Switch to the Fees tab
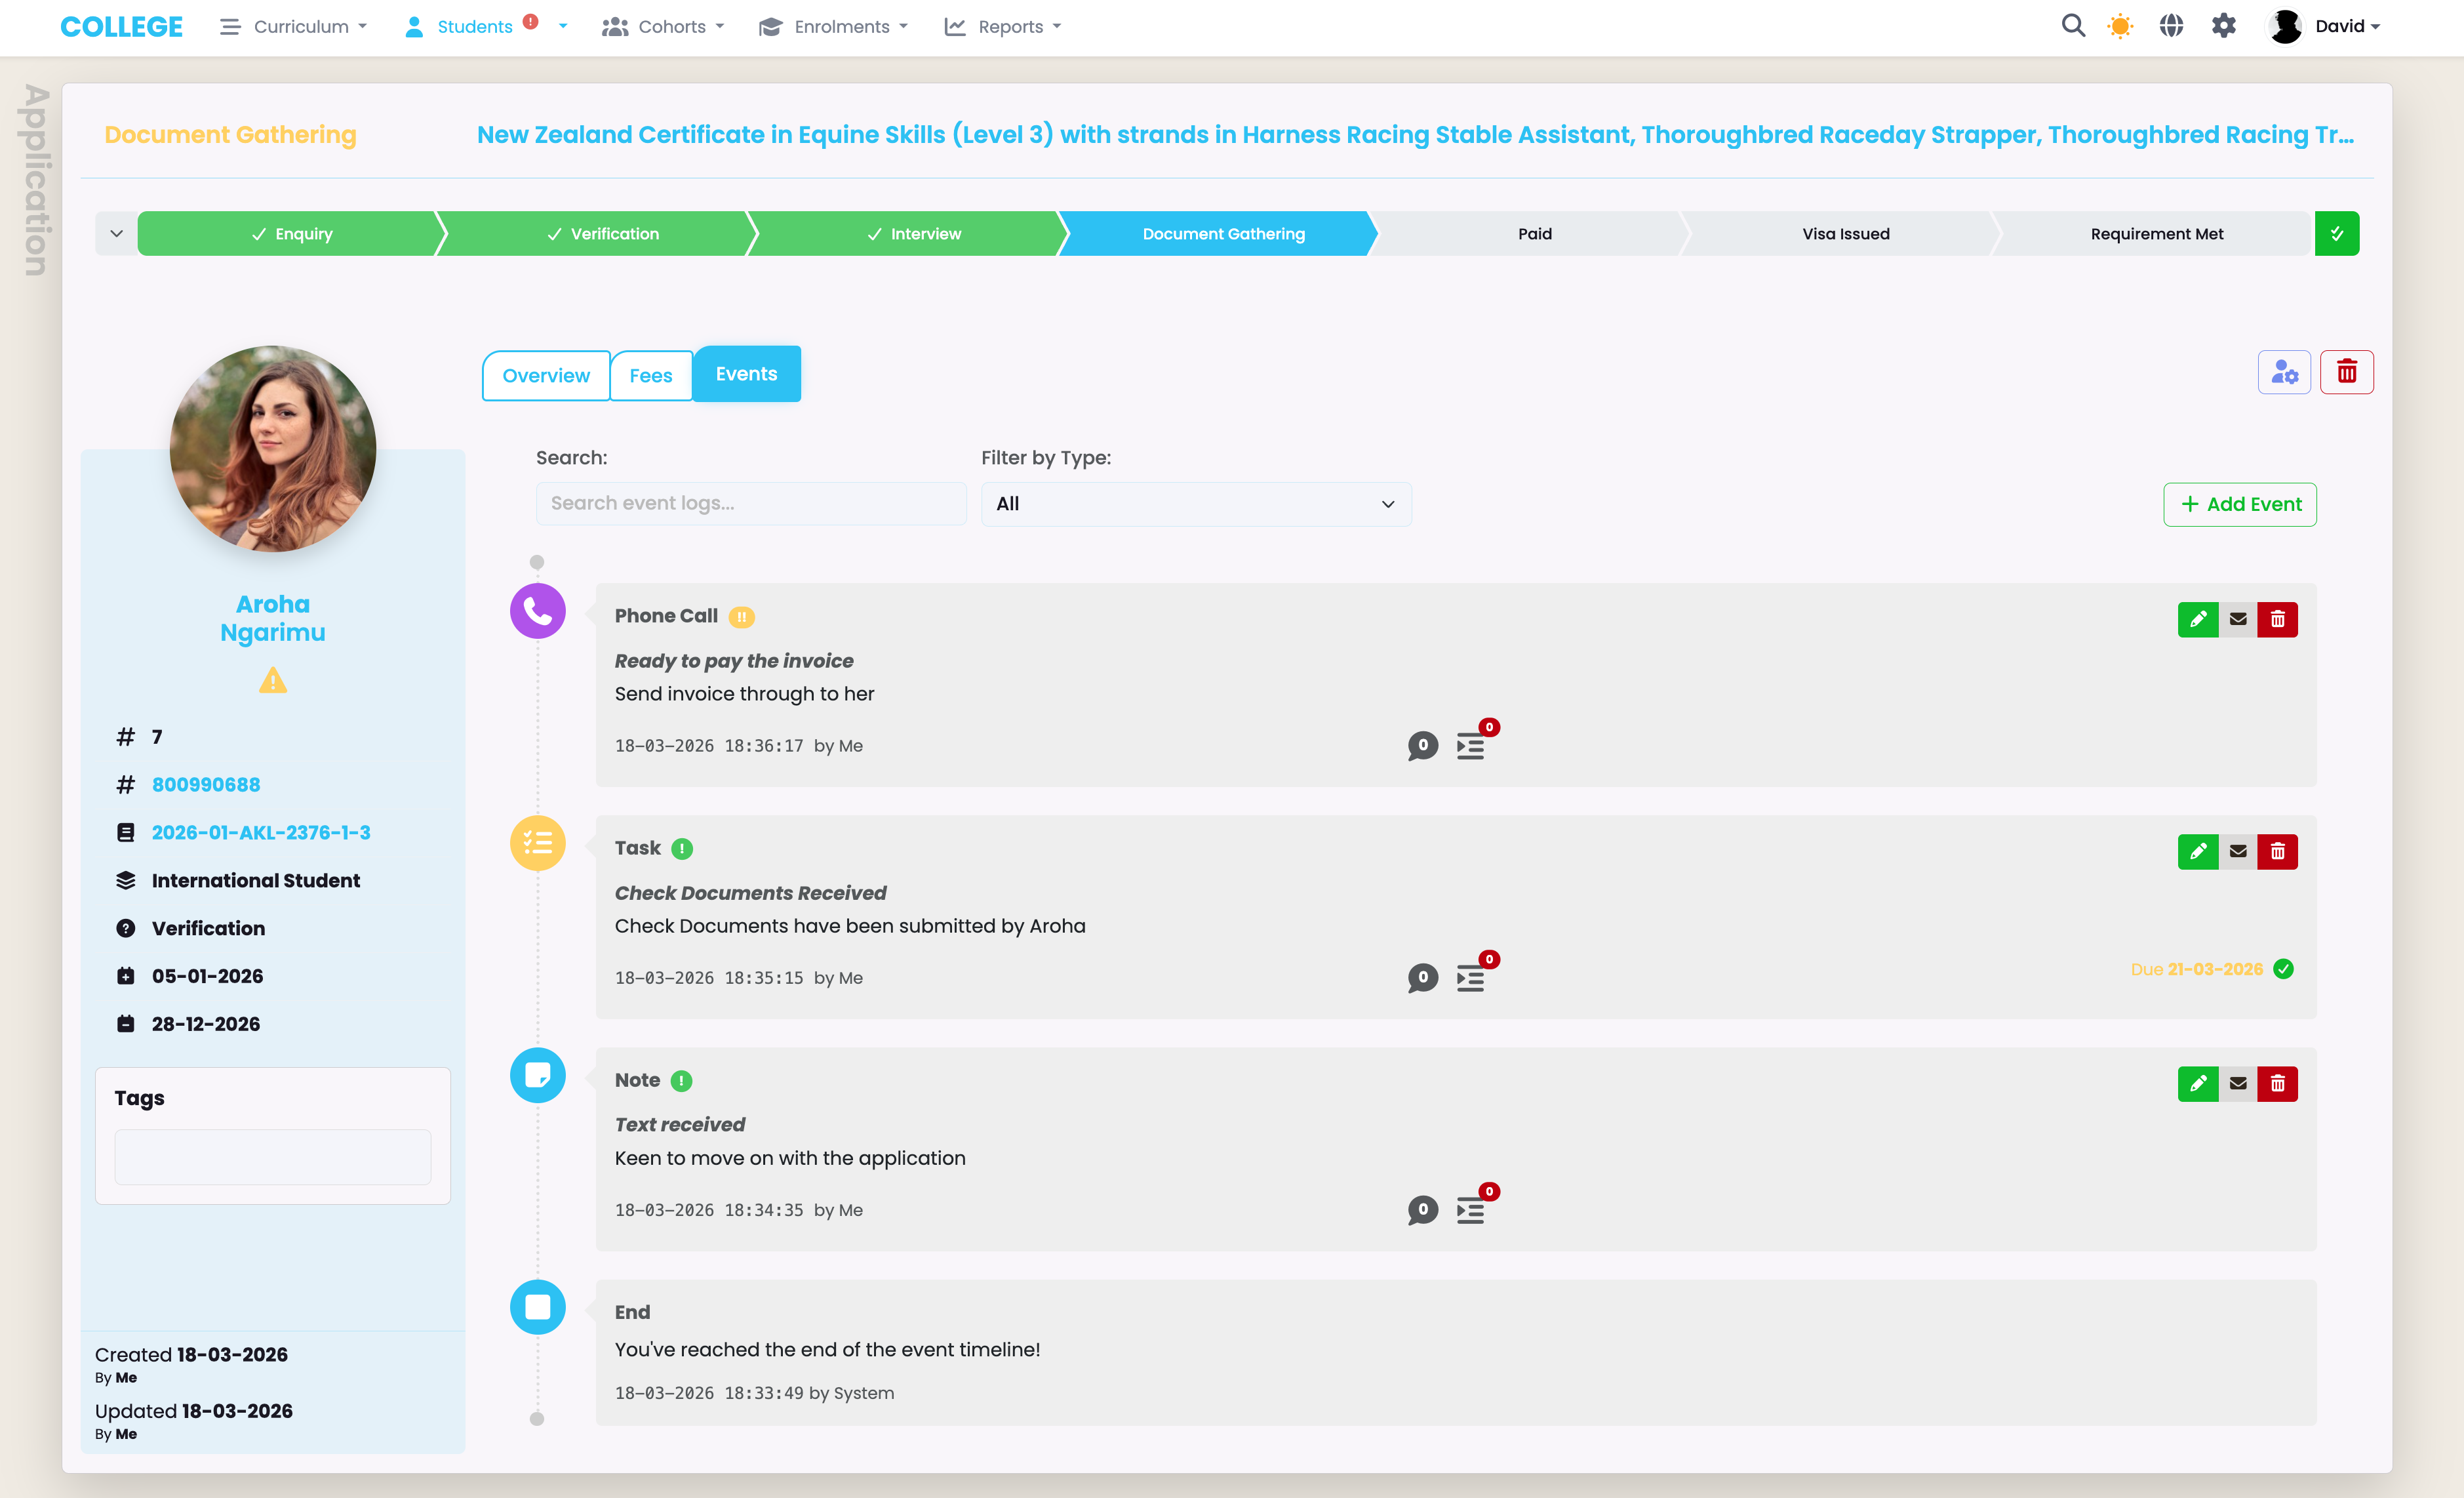 (x=650, y=375)
